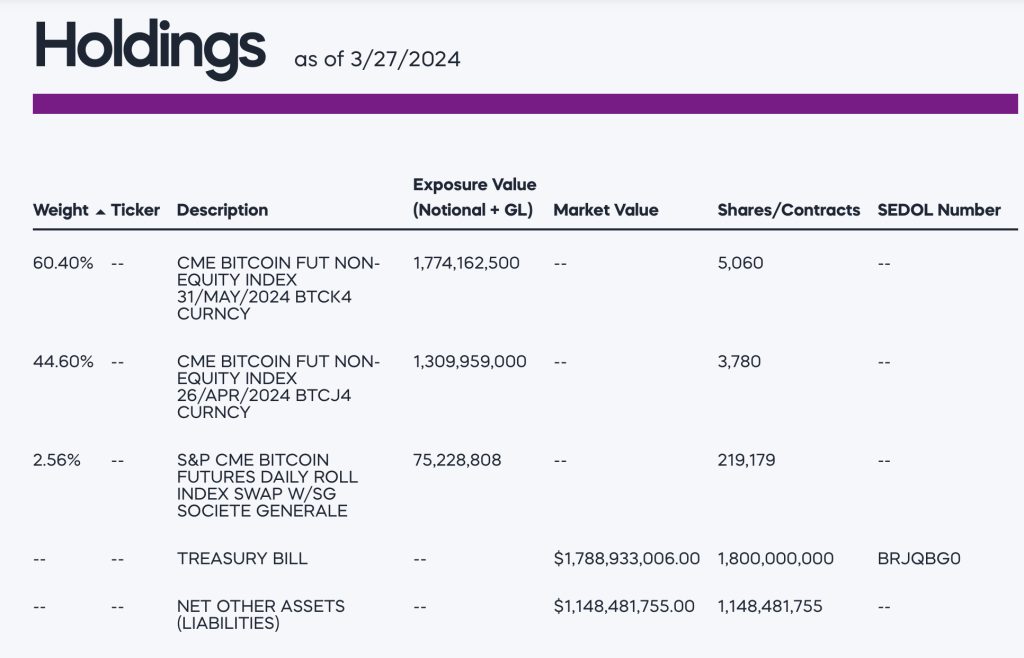This screenshot has height=658, width=1024.
Task: Click the Market Value column header
Action: (x=605, y=210)
